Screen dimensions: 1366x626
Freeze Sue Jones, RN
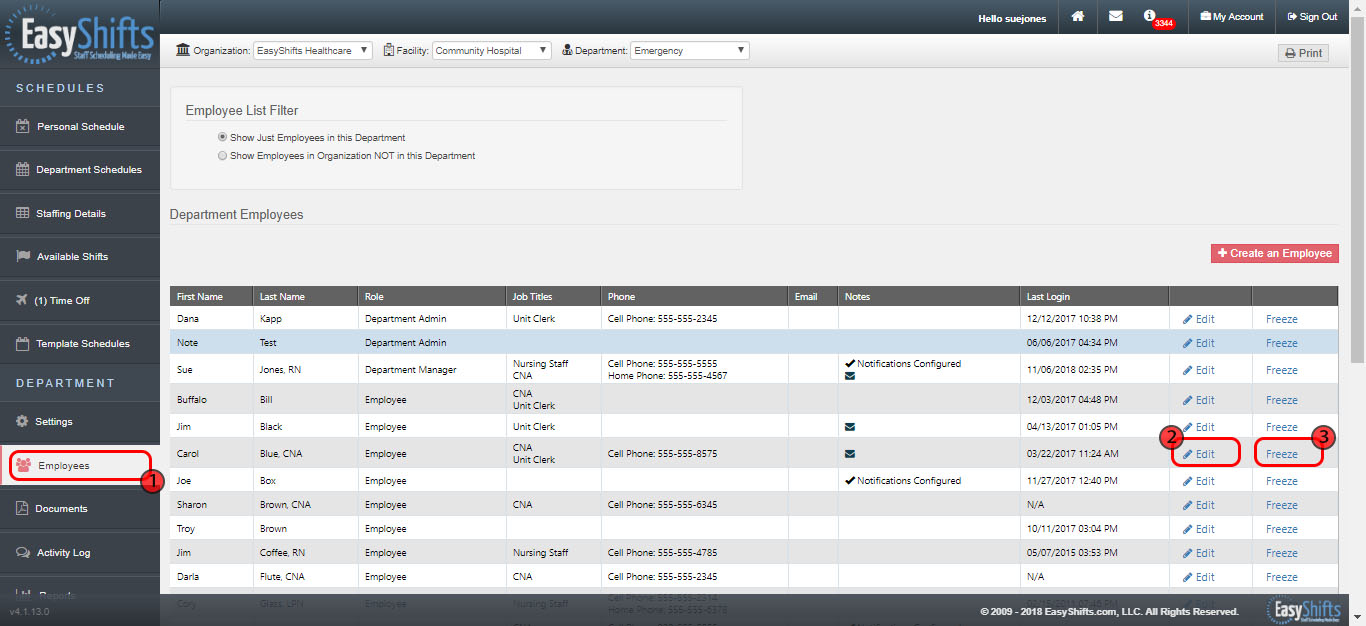pos(1282,370)
